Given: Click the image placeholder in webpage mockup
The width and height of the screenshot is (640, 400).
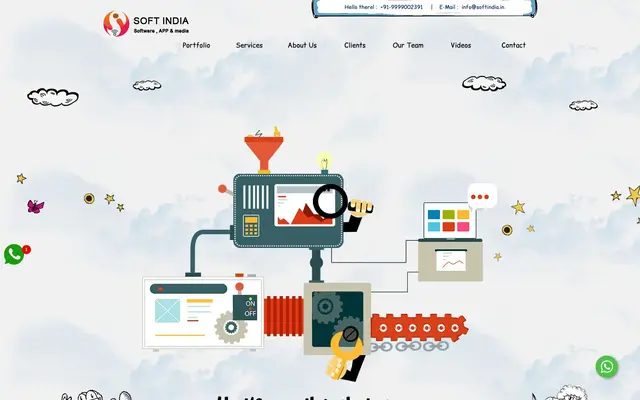Looking at the screenshot, I should 167,311.
